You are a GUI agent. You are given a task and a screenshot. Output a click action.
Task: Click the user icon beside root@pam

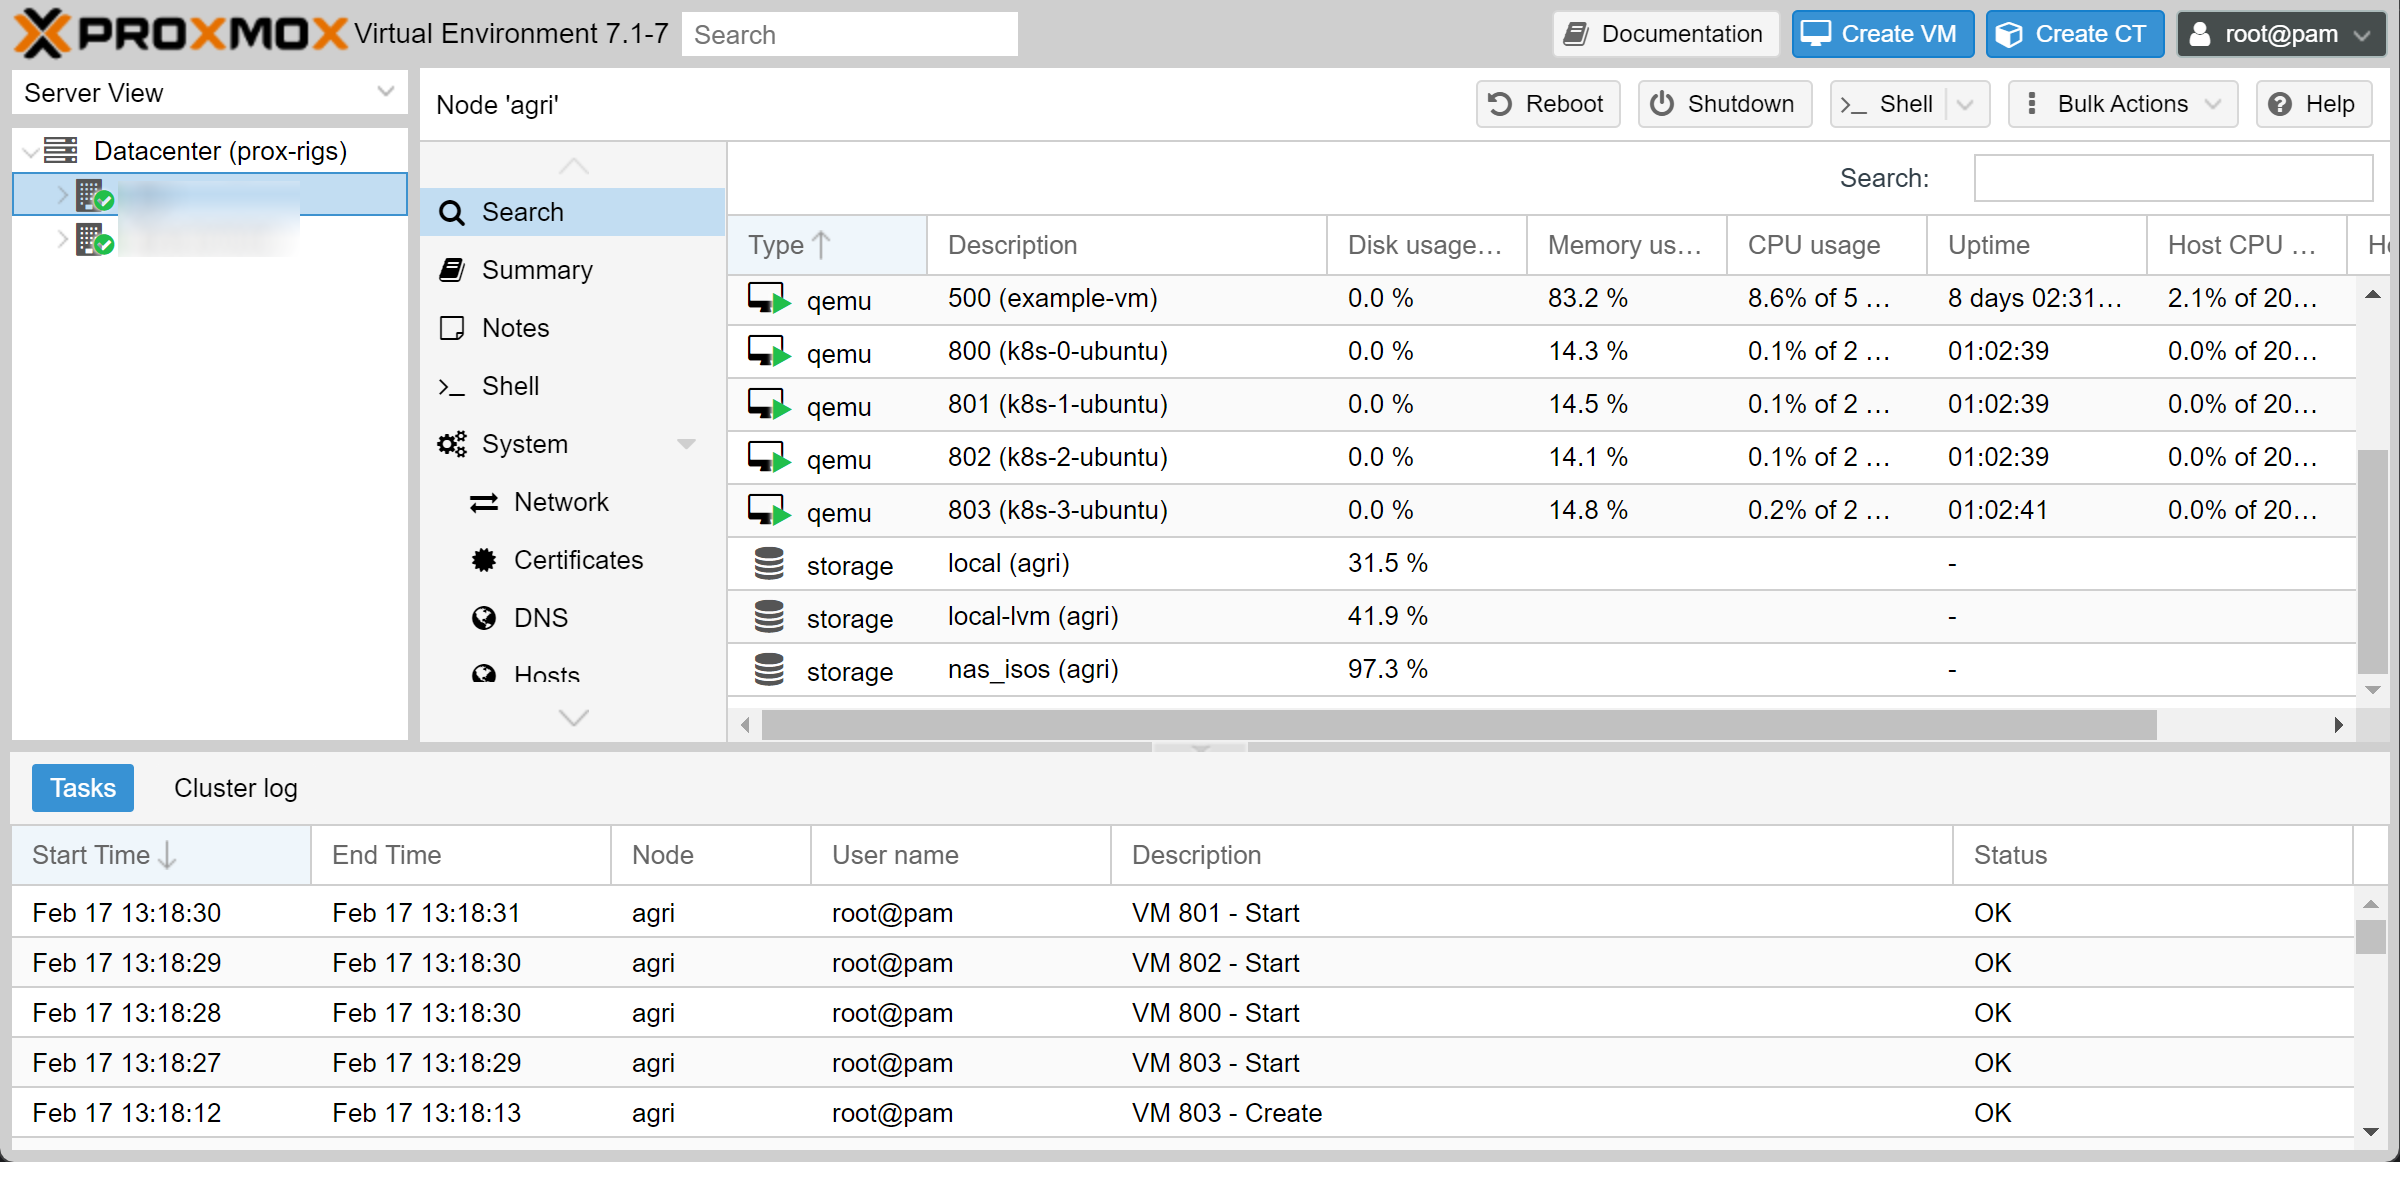[x=2200, y=35]
